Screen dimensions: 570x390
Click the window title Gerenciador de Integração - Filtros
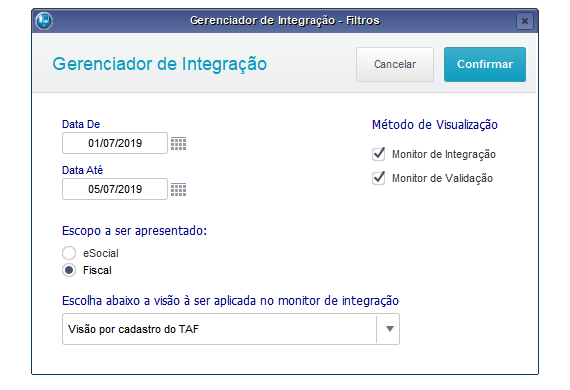[x=285, y=20]
